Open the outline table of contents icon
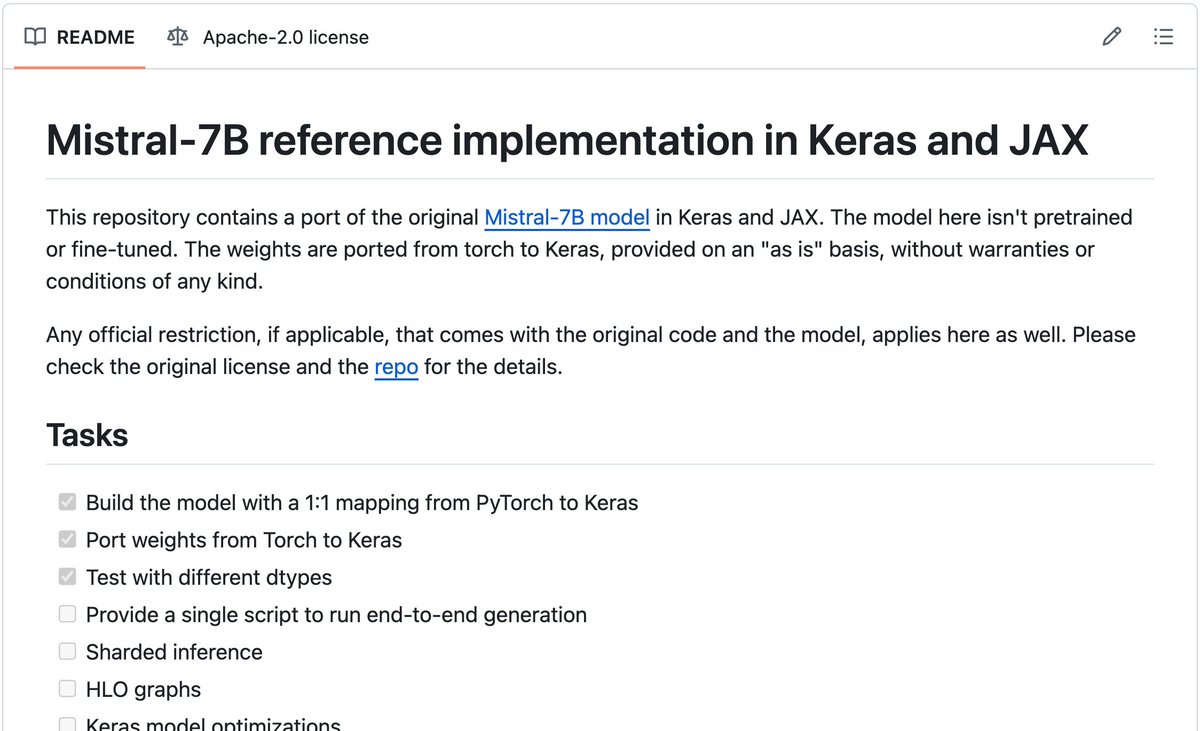 (1163, 37)
